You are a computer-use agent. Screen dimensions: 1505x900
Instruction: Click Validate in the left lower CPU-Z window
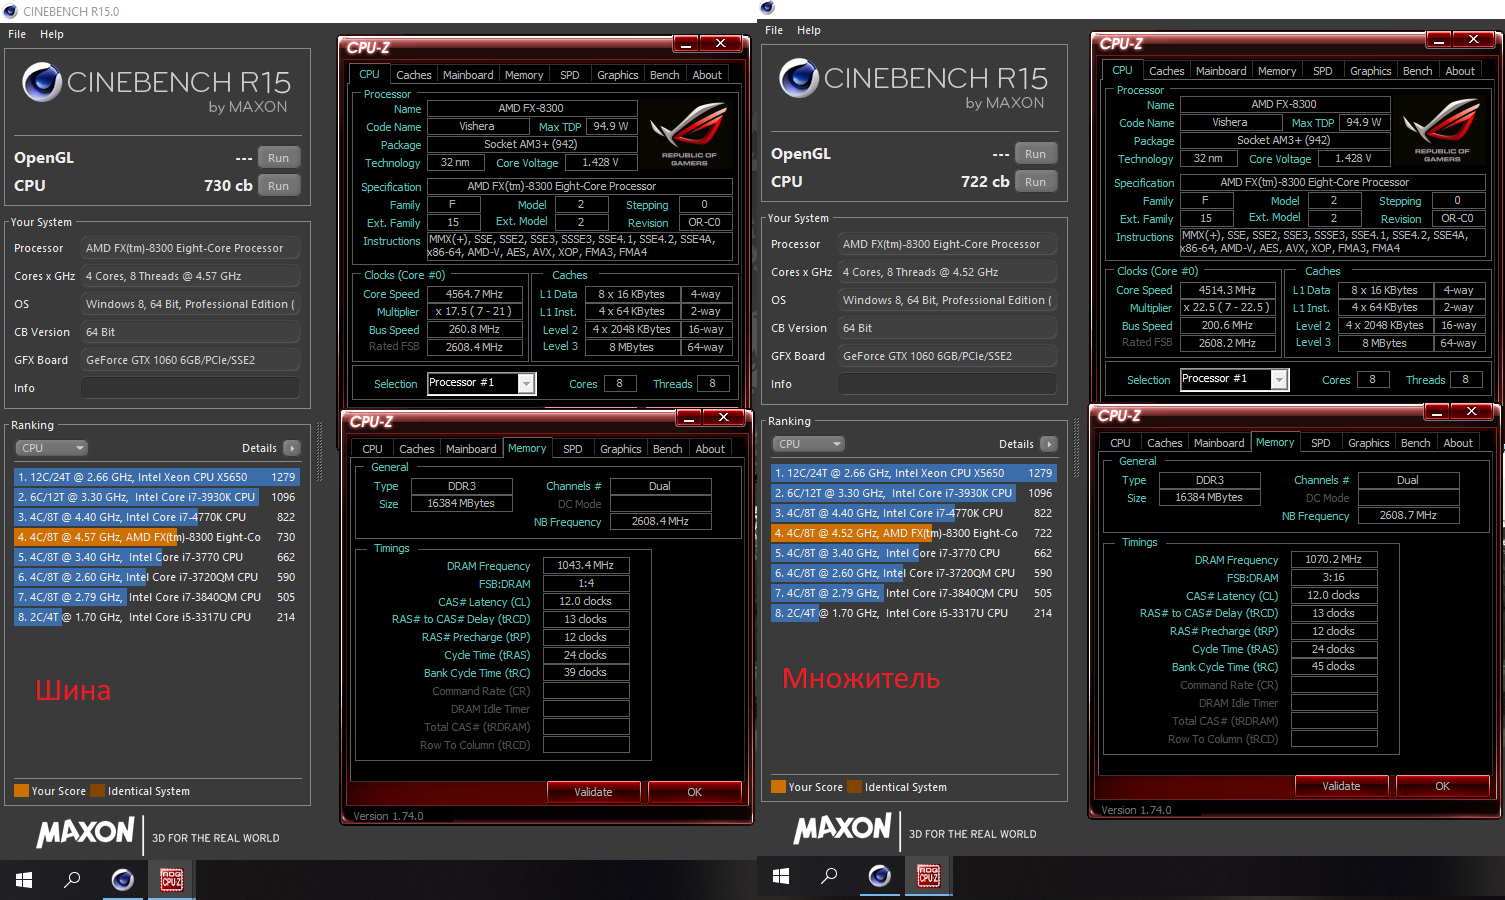tap(593, 792)
